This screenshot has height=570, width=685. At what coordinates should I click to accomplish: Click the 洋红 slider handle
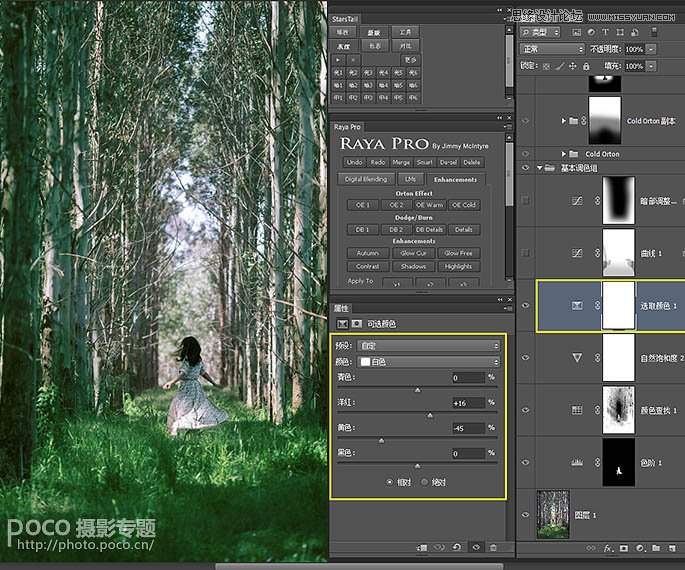(x=430, y=415)
